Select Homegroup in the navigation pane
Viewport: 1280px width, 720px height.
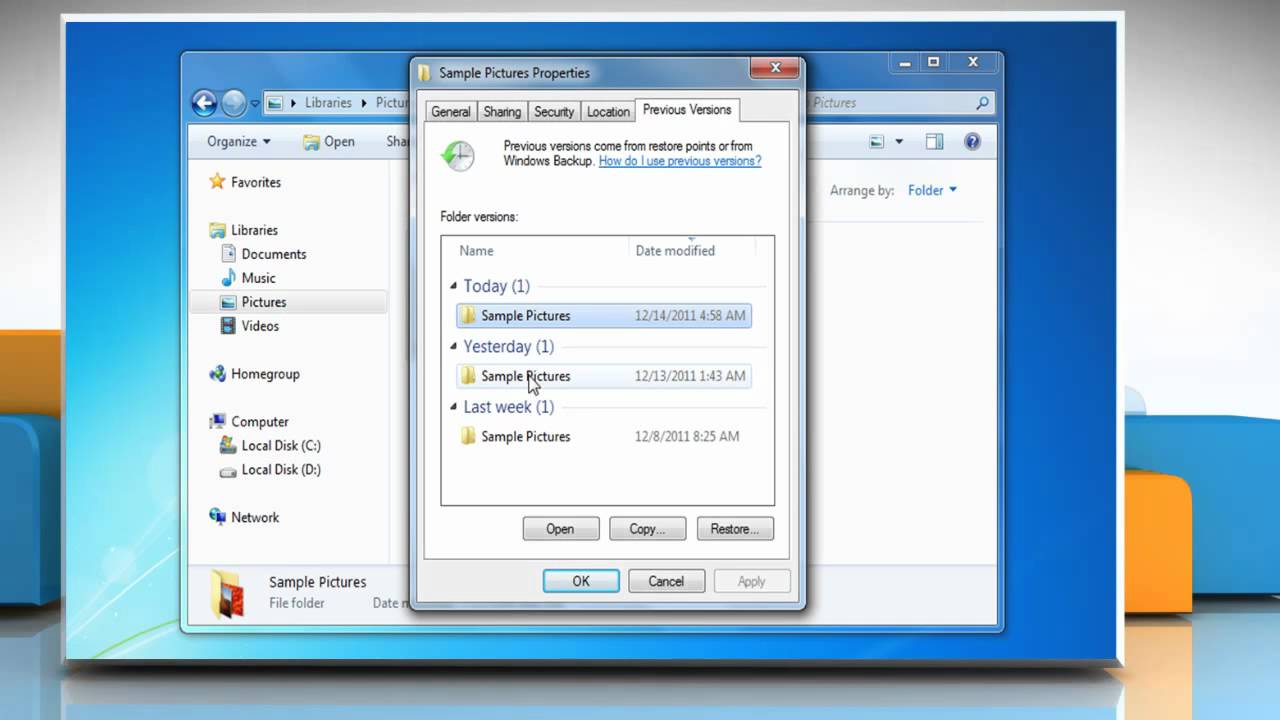pyautogui.click(x=265, y=374)
